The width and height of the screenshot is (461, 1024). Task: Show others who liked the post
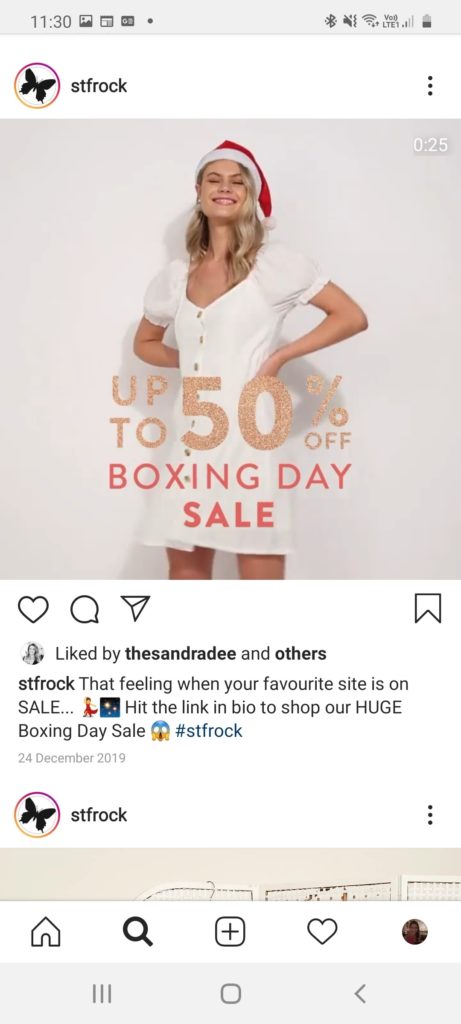(x=300, y=653)
